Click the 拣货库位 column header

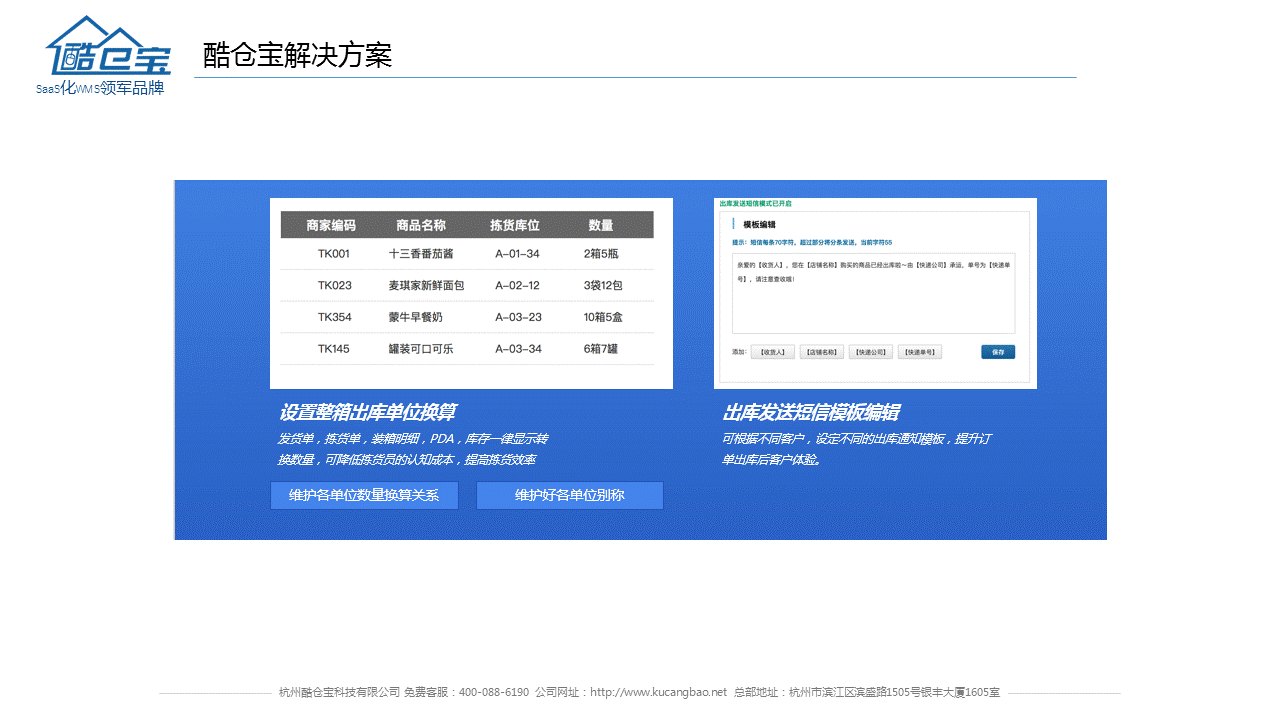tap(515, 225)
